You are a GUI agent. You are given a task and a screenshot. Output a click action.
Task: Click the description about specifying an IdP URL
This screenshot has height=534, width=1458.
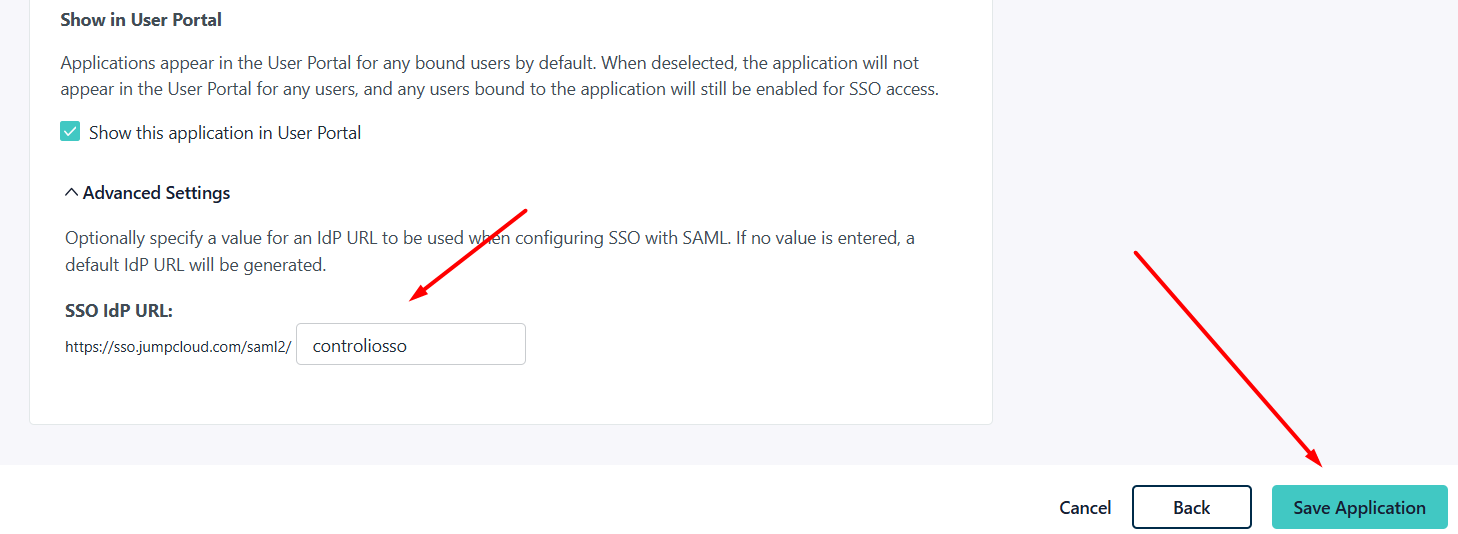coord(490,252)
